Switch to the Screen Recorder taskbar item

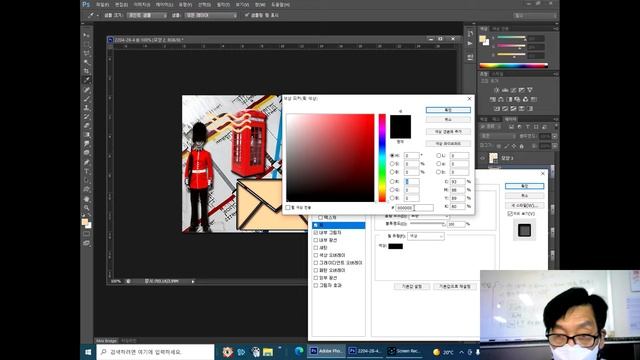click(x=404, y=351)
